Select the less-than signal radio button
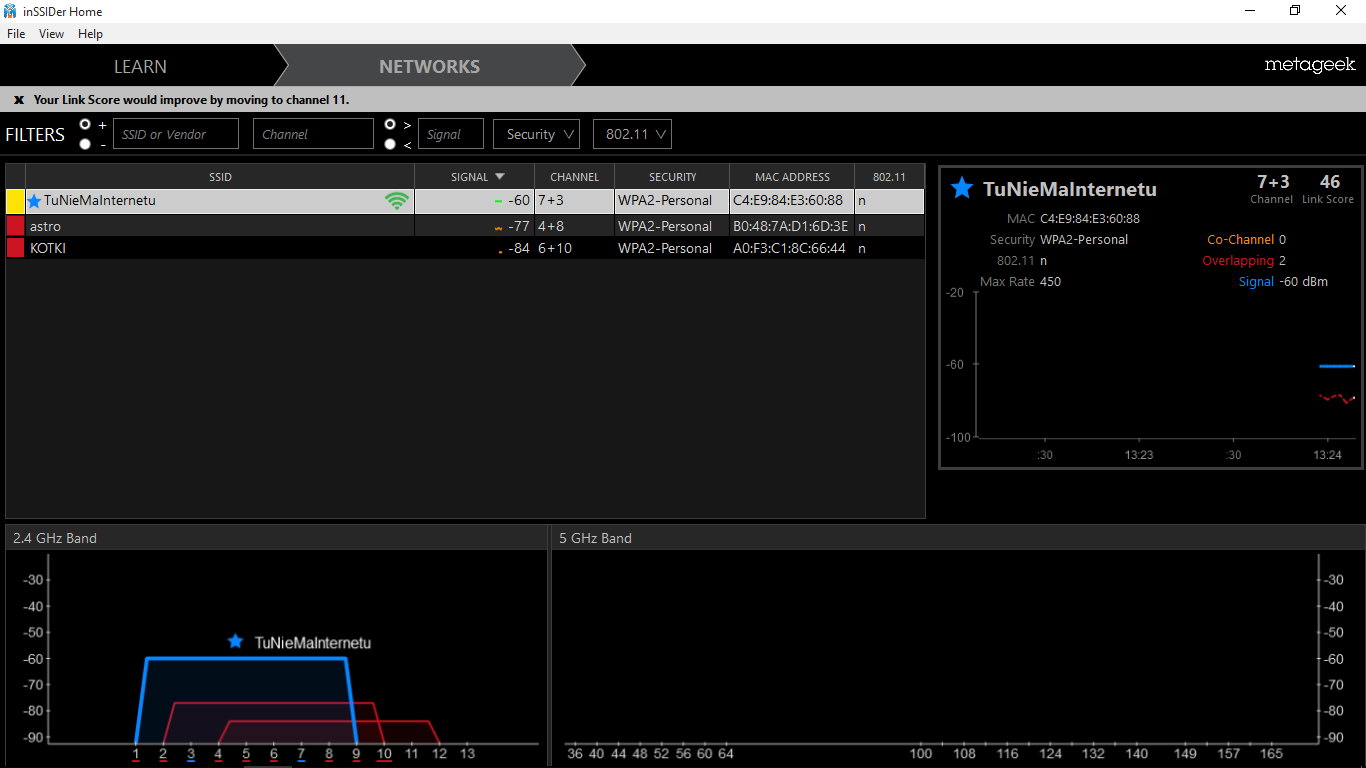This screenshot has height=768, width=1366. [x=390, y=144]
